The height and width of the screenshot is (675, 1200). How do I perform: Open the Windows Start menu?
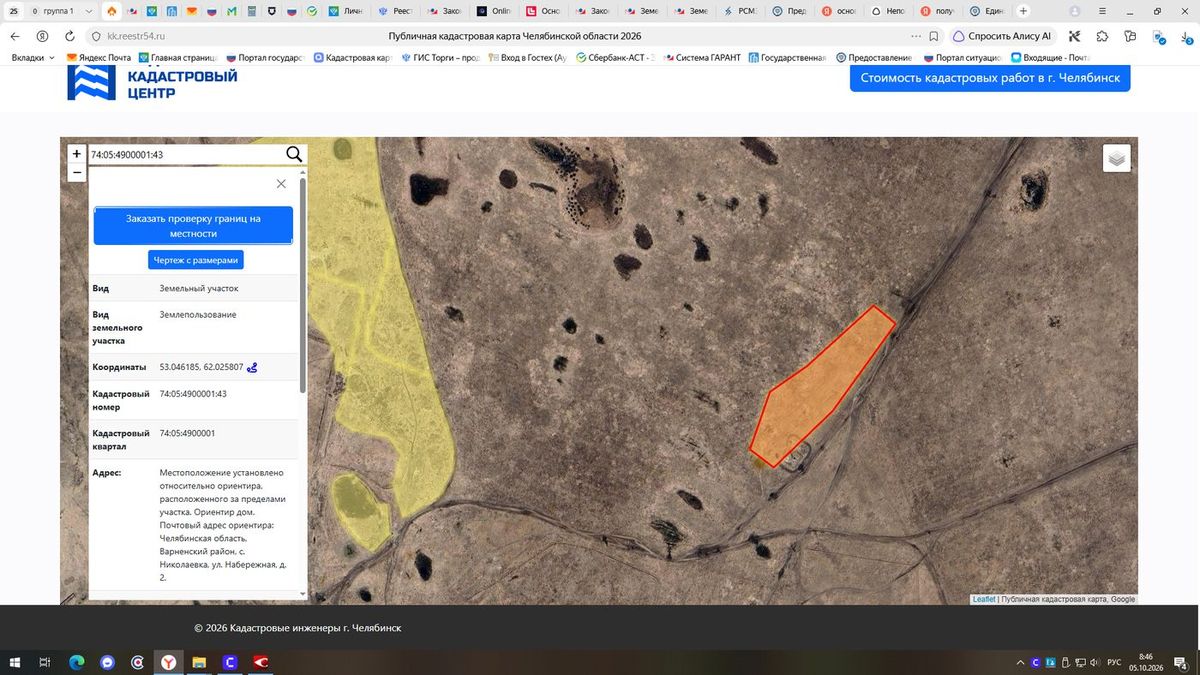[15, 662]
